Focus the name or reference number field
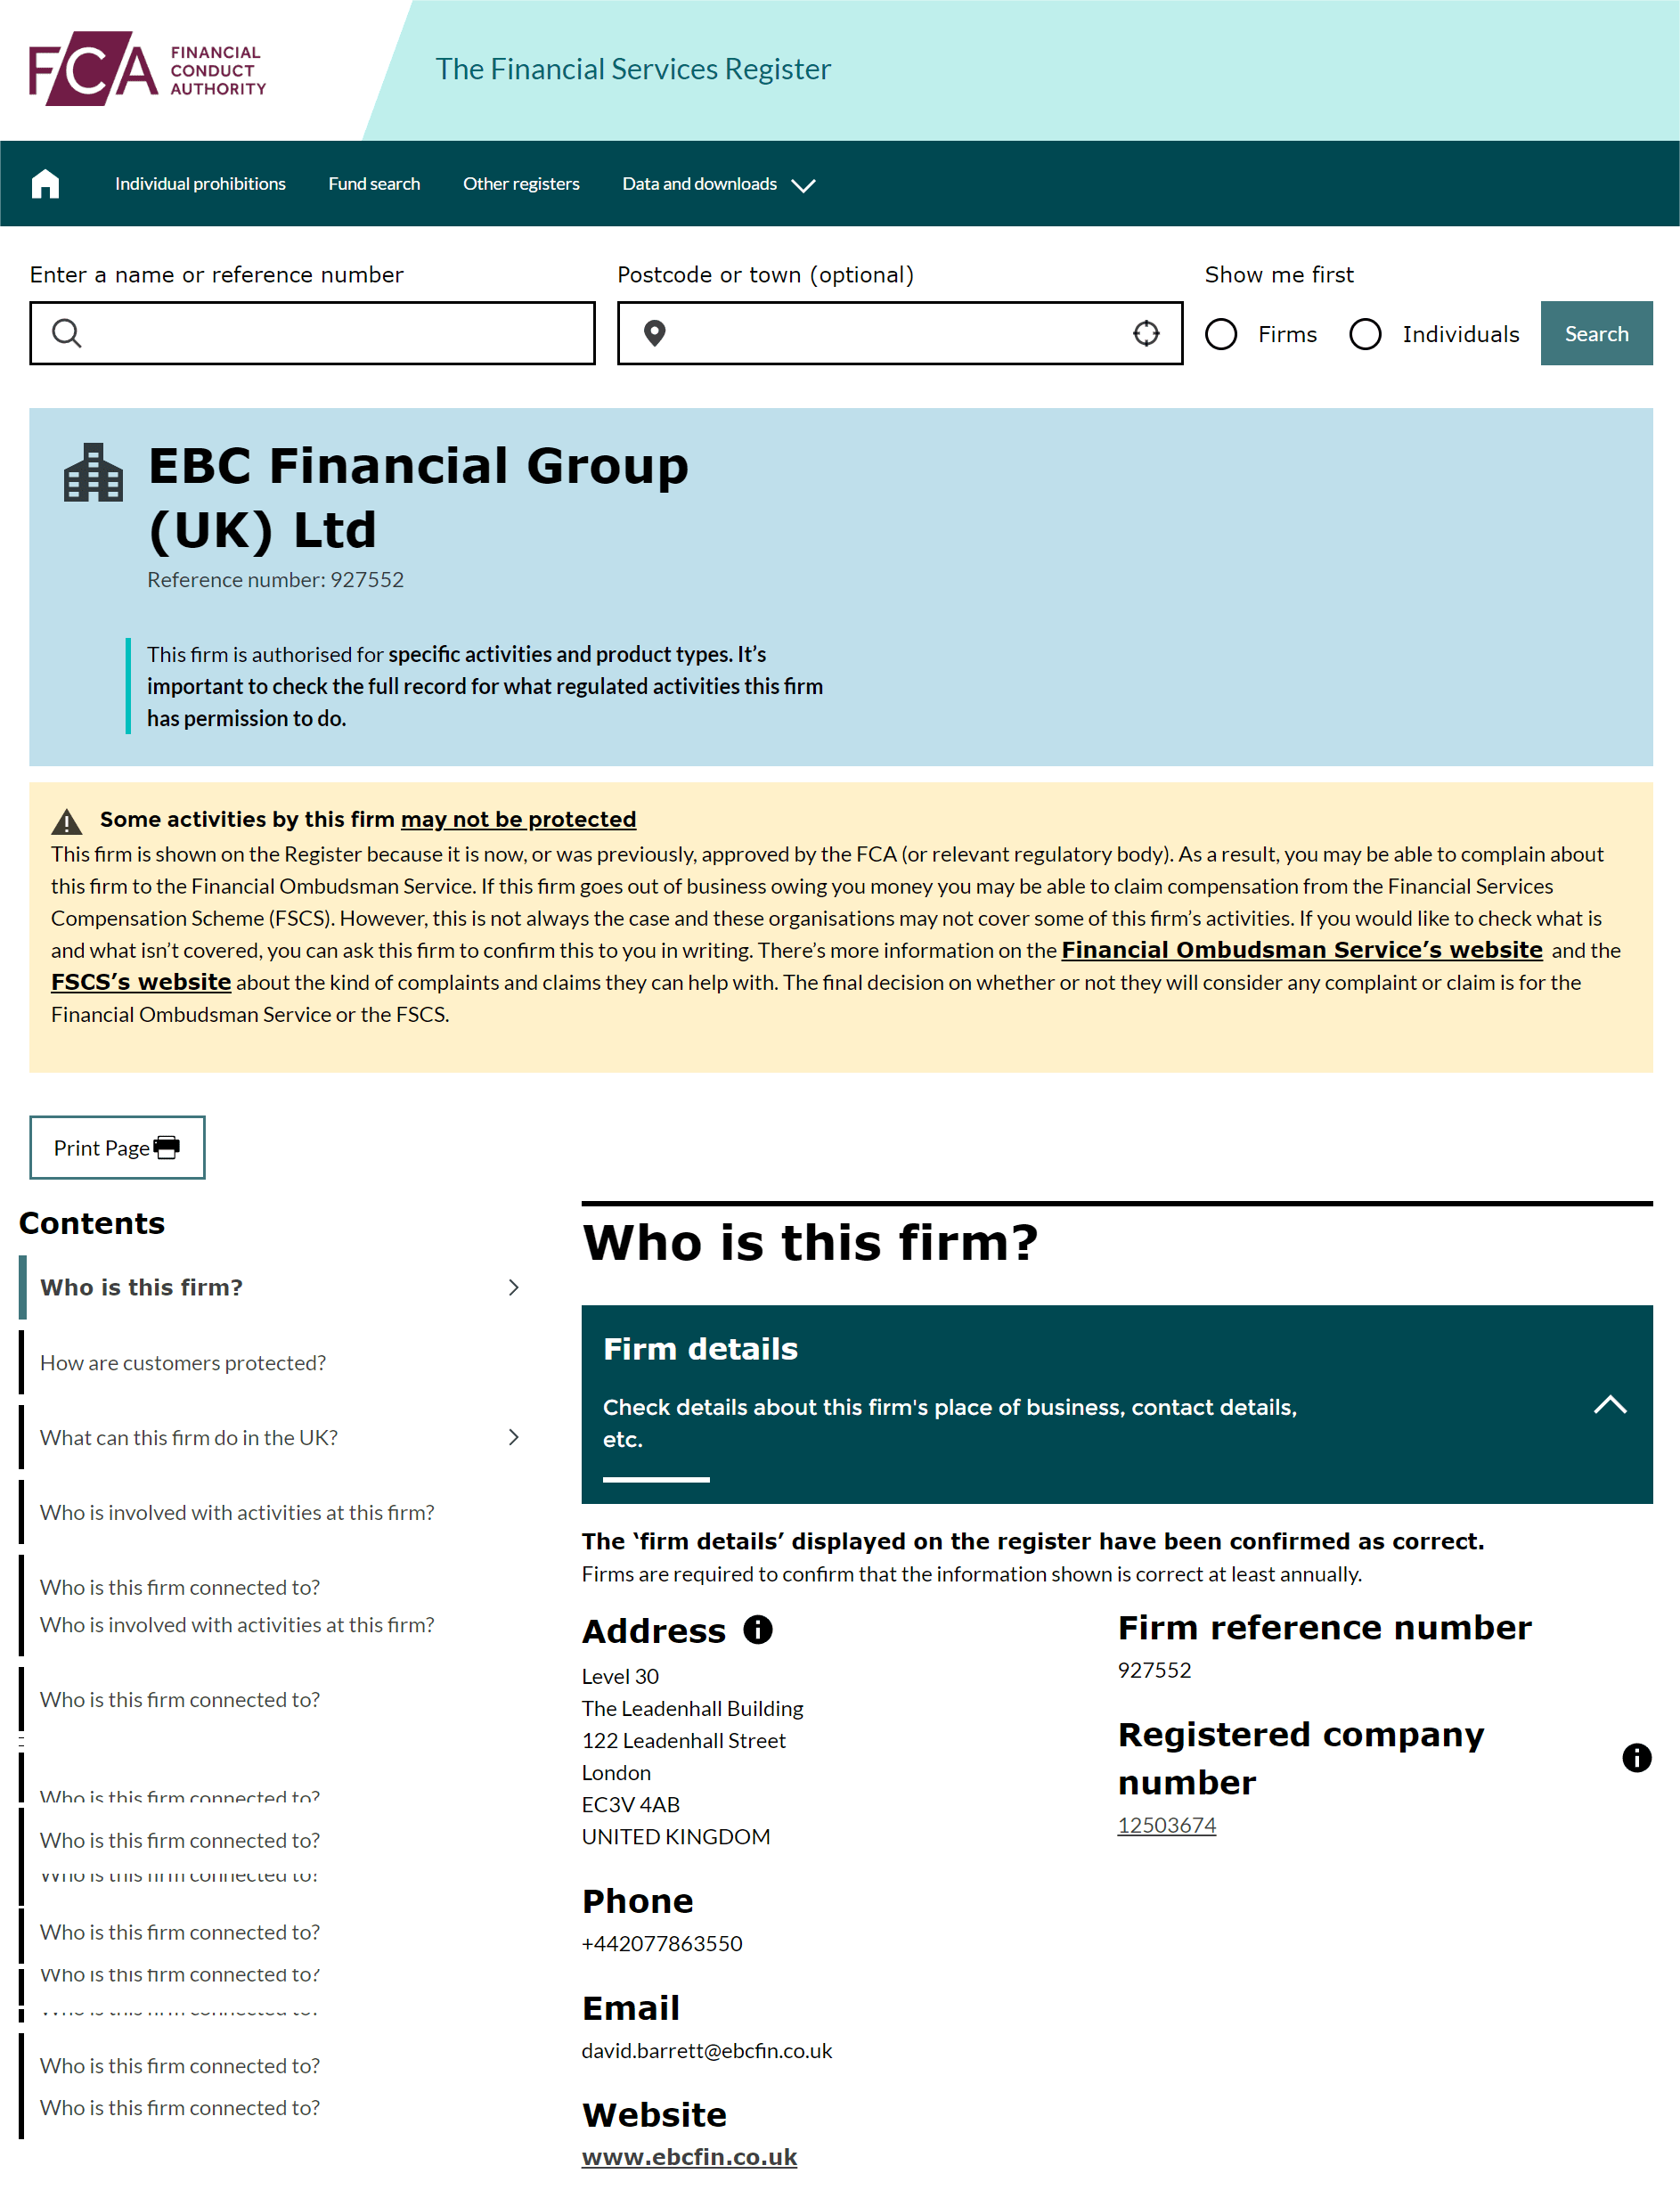 click(312, 333)
